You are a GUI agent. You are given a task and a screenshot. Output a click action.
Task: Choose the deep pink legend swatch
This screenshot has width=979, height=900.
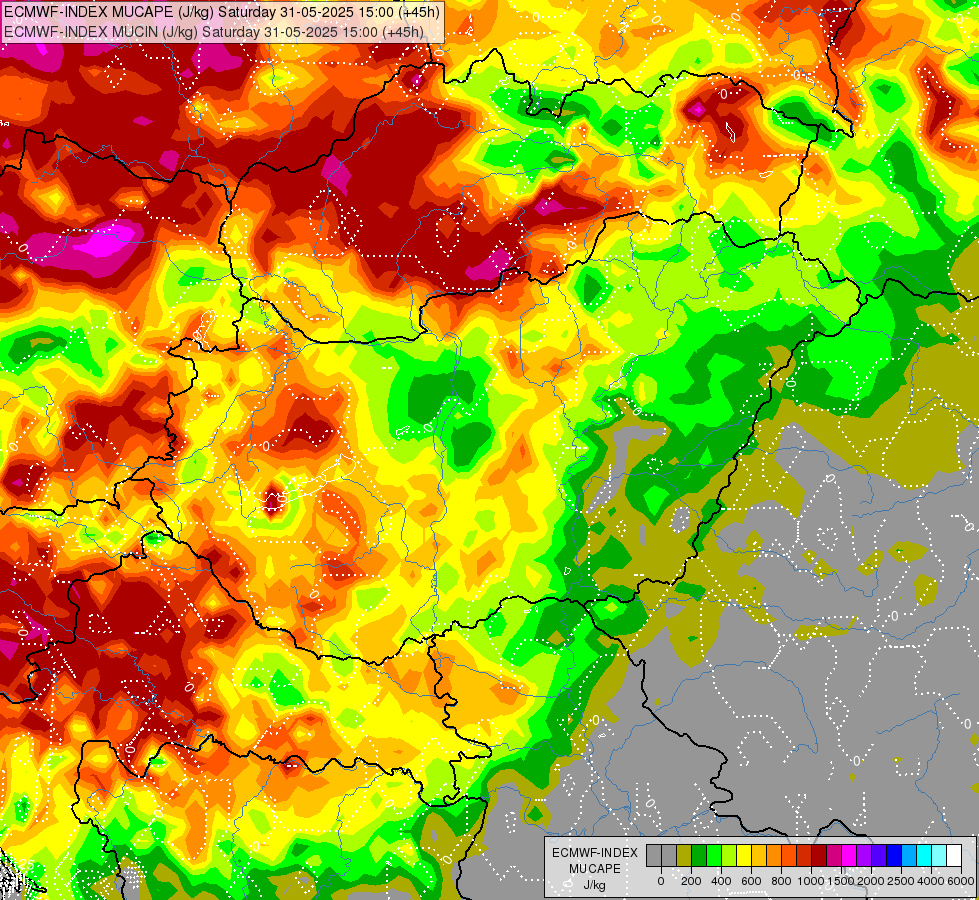point(835,856)
